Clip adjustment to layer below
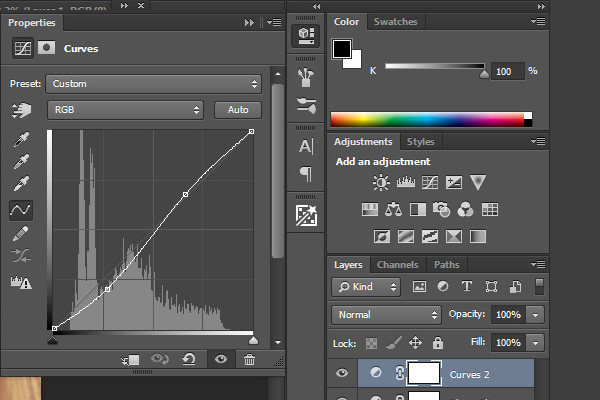This screenshot has width=600, height=400. pyautogui.click(x=130, y=360)
